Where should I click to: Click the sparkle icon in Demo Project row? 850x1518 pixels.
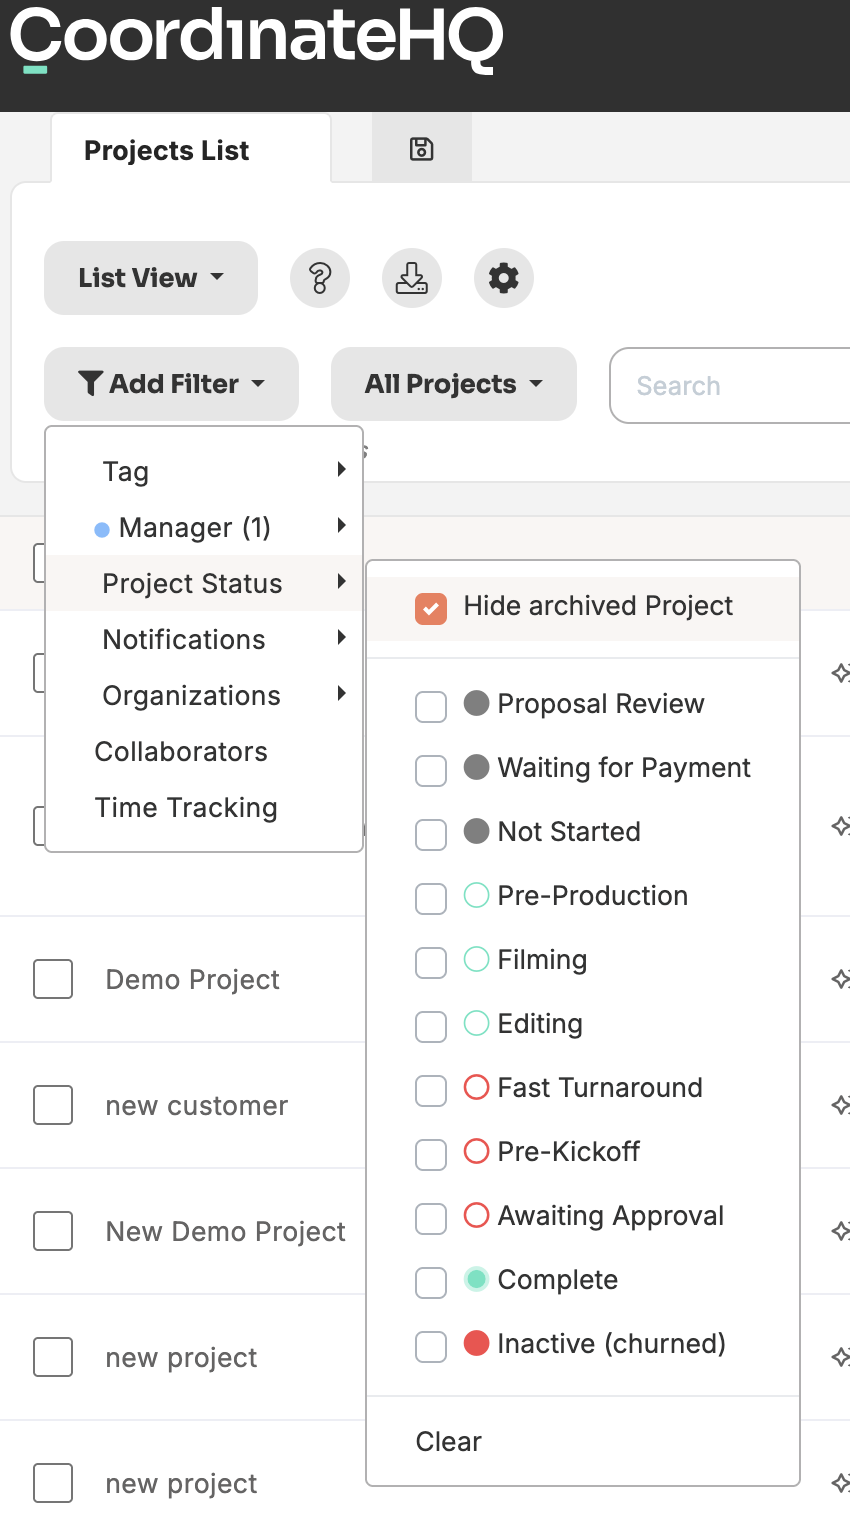click(x=841, y=979)
